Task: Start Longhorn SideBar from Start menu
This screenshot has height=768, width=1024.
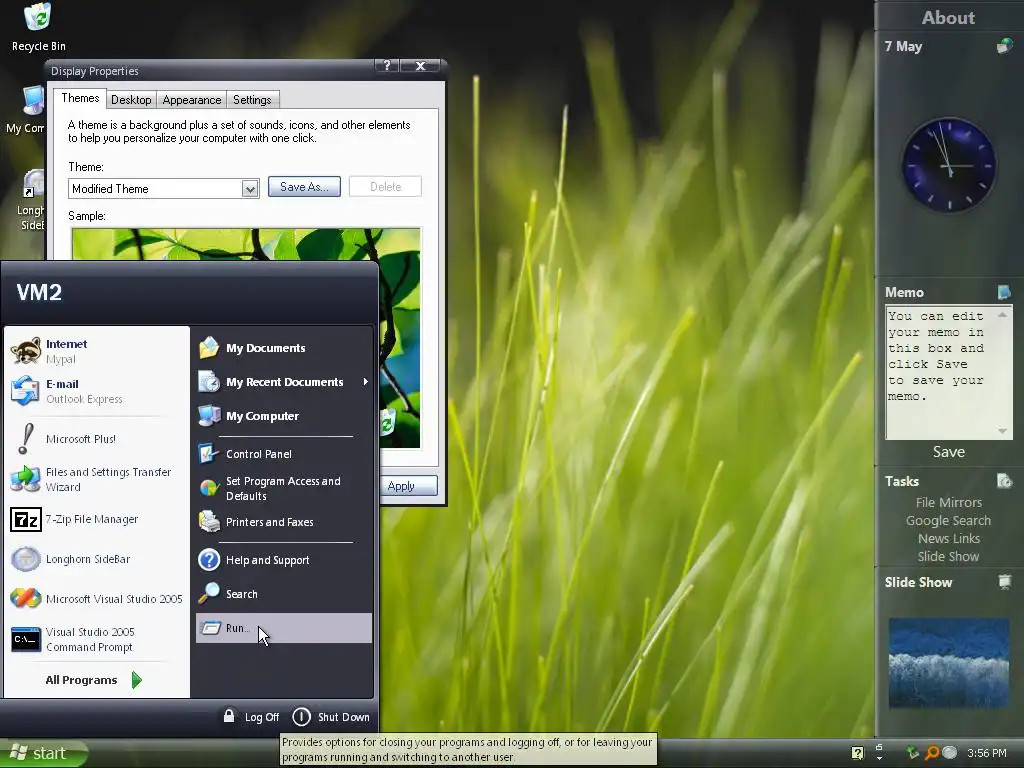Action: 97,559
